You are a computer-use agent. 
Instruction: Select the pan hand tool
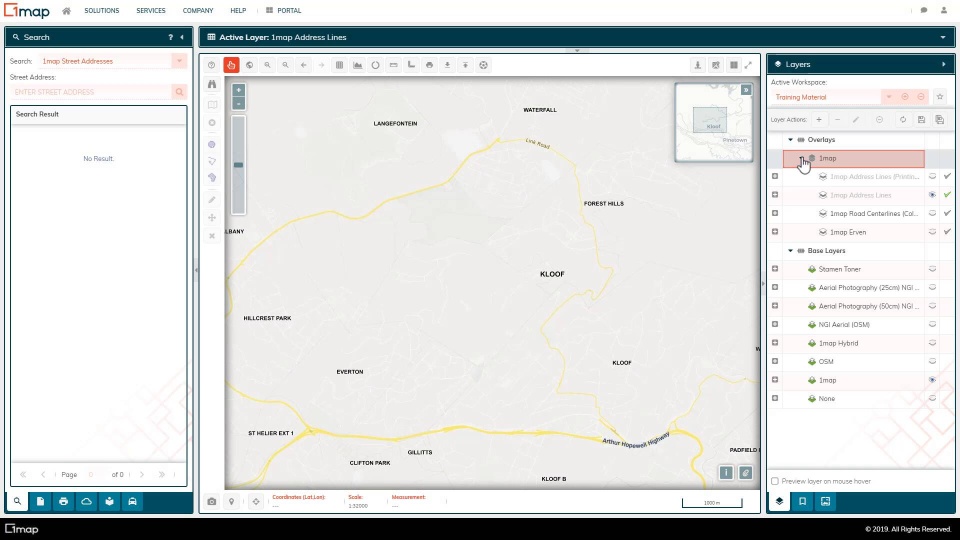[x=231, y=65]
